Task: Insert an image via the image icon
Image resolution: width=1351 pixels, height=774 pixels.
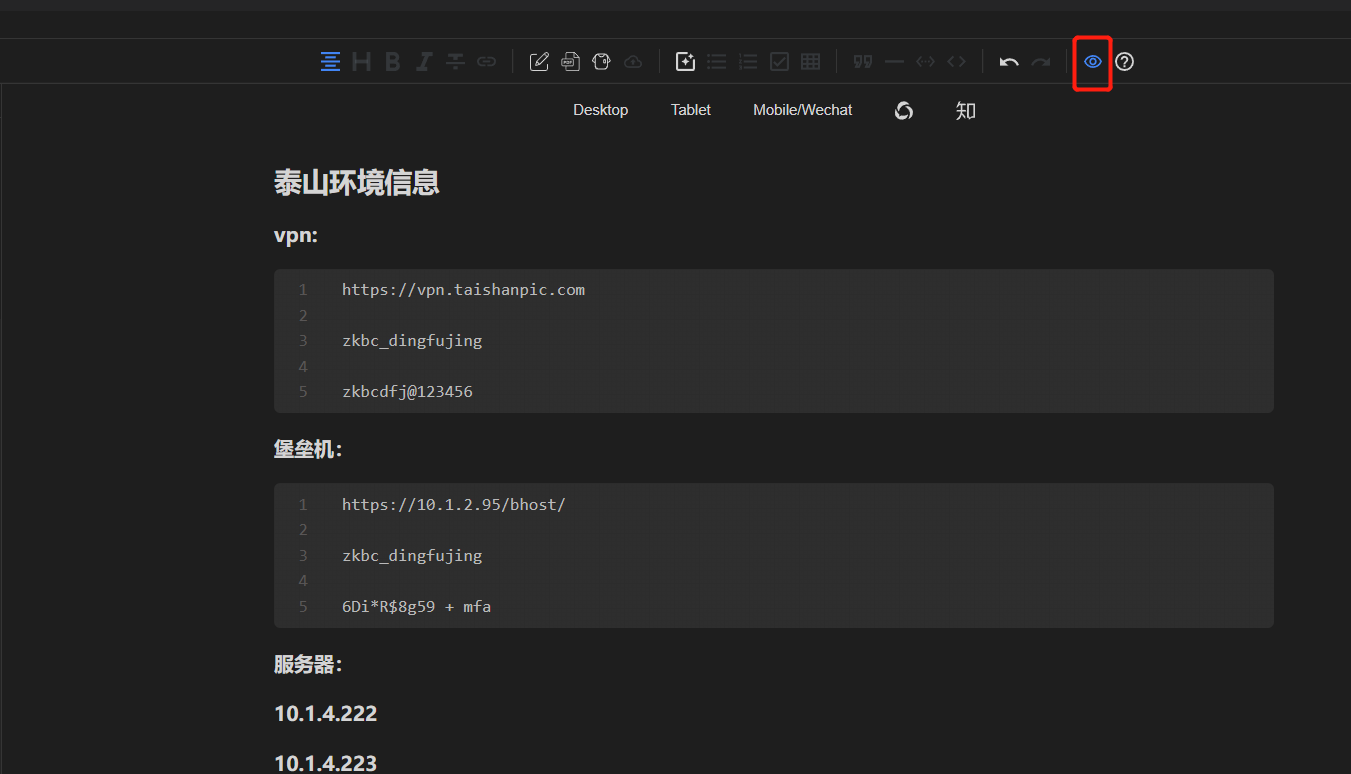Action: 686,61
